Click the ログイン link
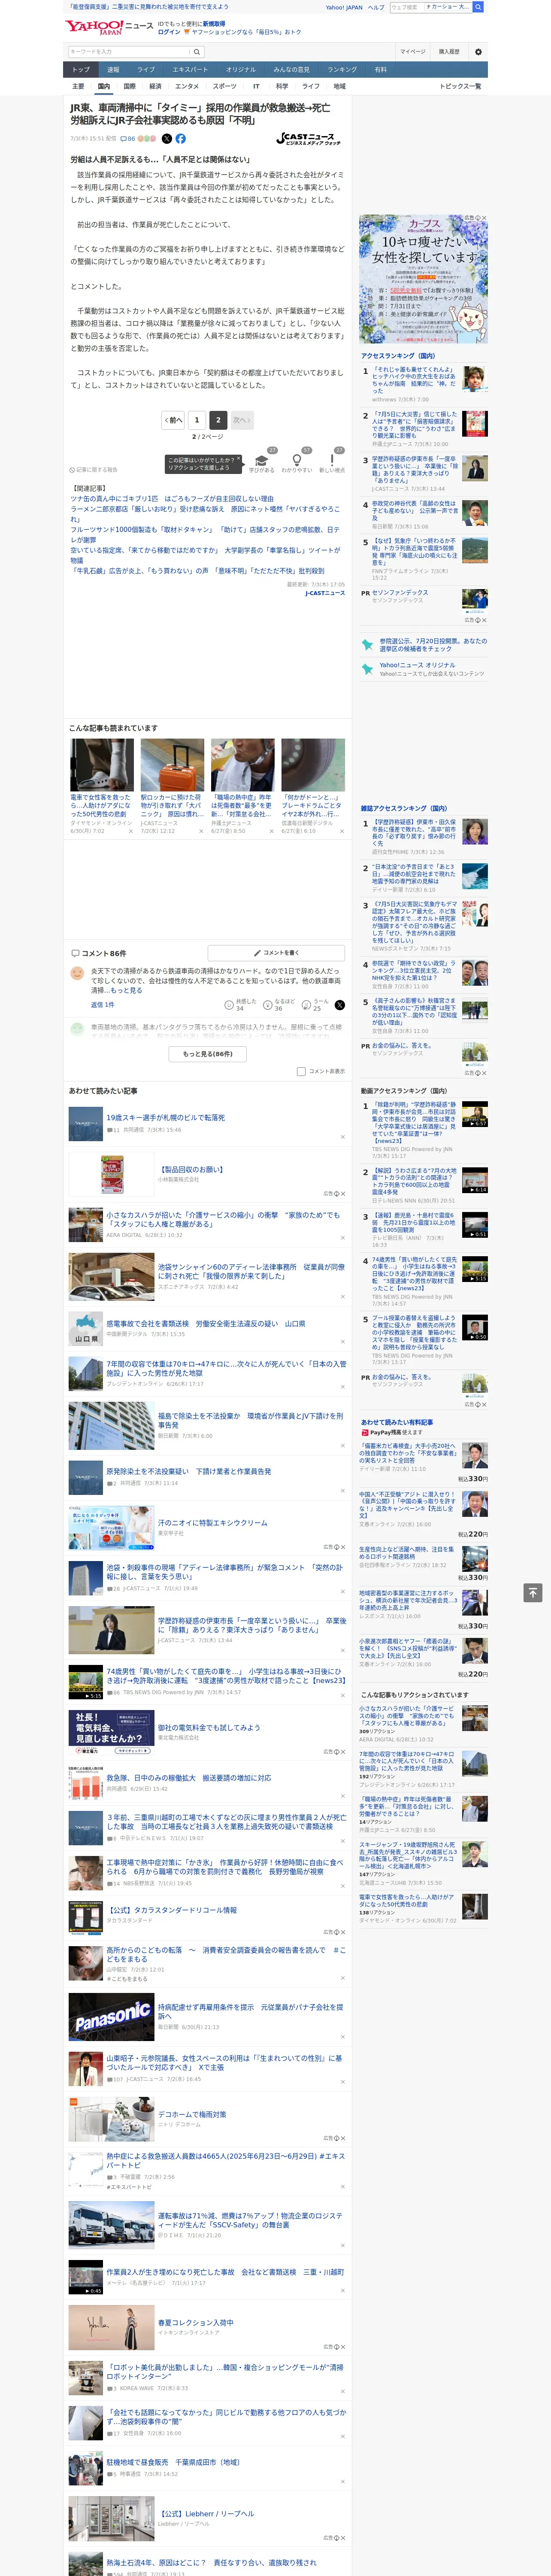The image size is (551, 2576). (x=169, y=32)
